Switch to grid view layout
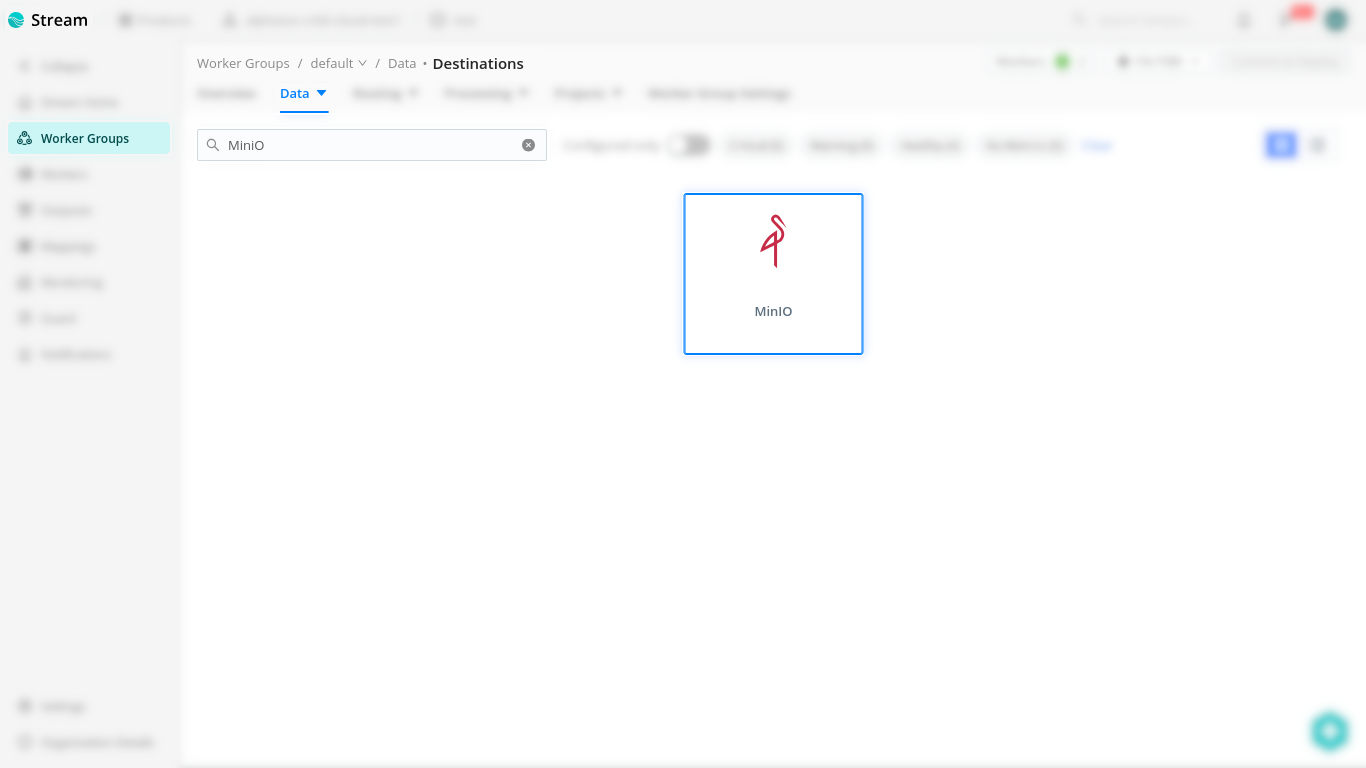The width and height of the screenshot is (1366, 768). tap(1280, 145)
